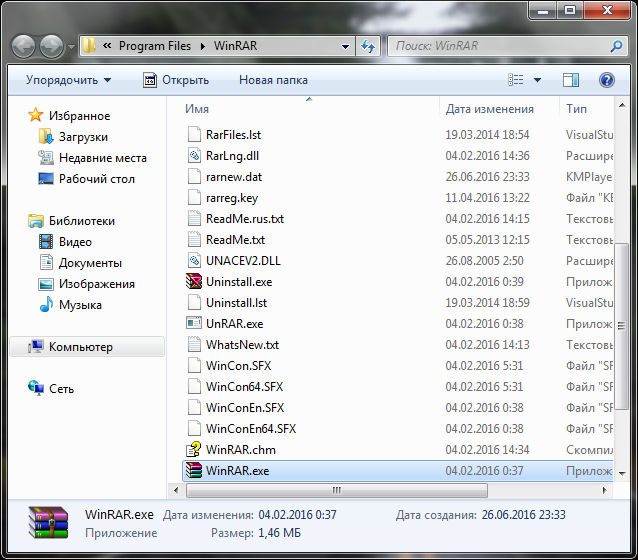This screenshot has height=560, width=638.
Task: Click the magnifier search icon
Action: 616,46
